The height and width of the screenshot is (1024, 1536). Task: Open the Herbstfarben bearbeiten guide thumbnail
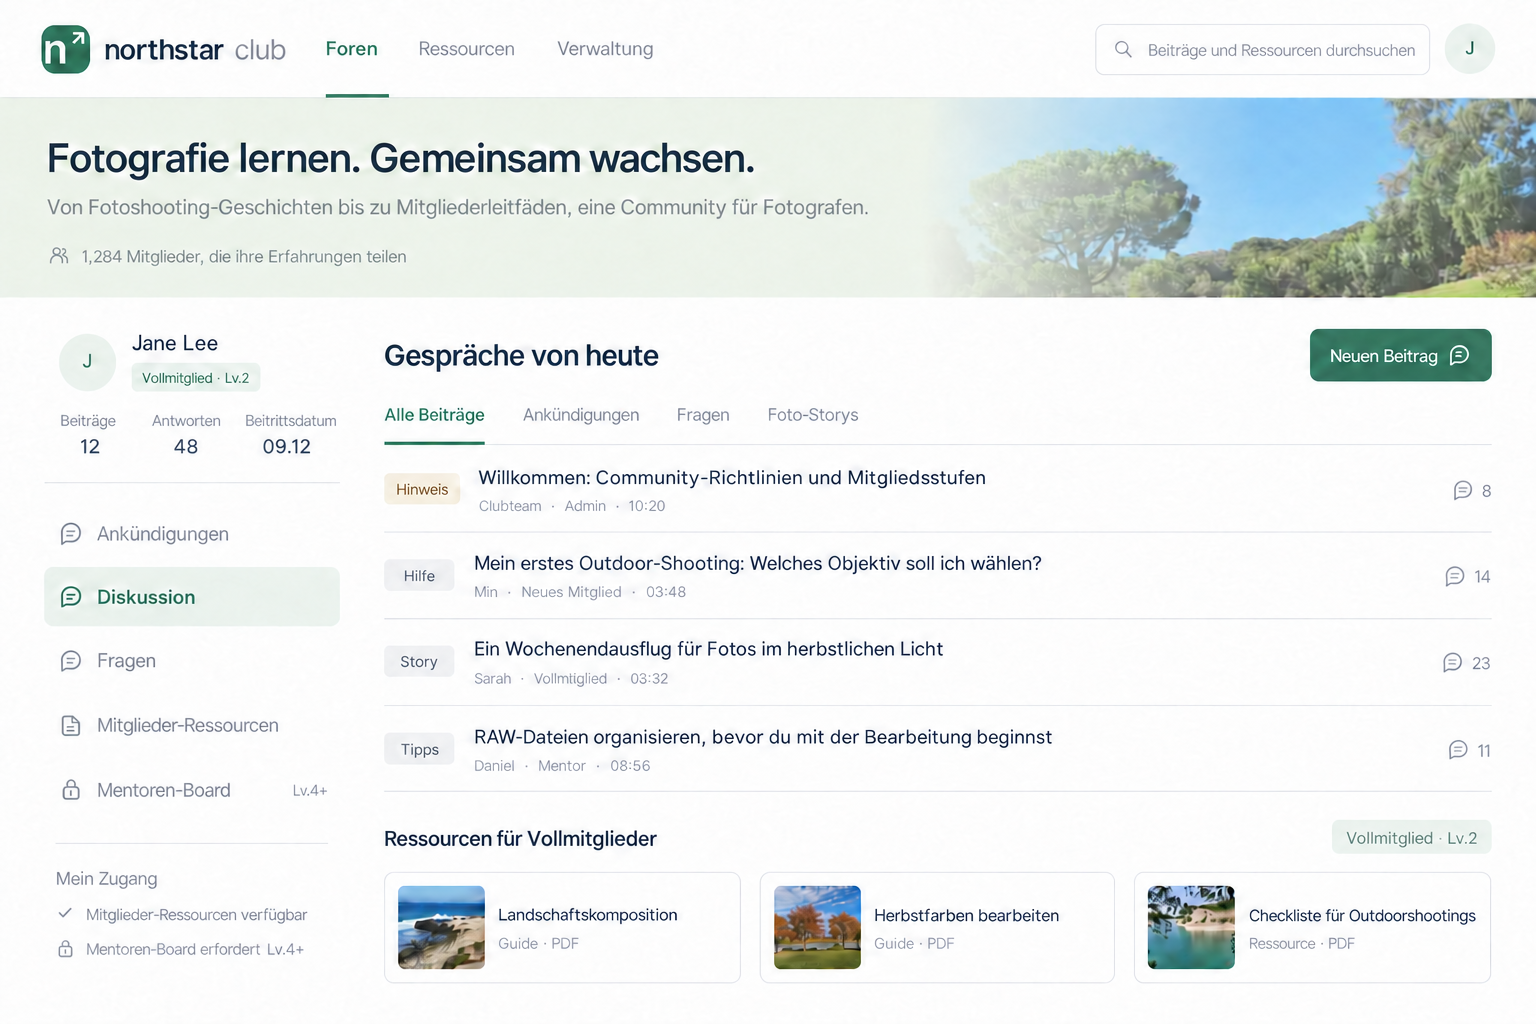tap(817, 927)
